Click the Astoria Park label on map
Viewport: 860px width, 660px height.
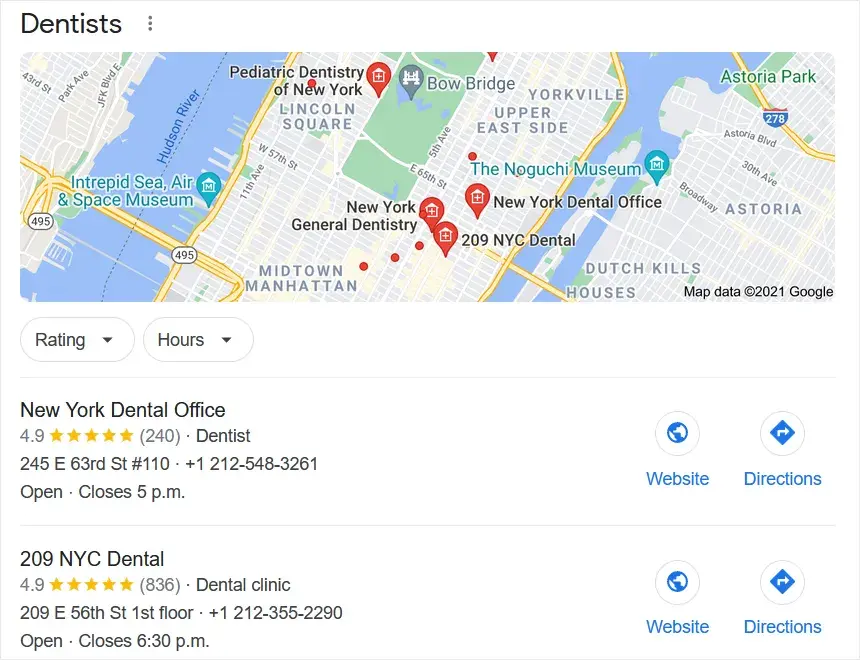pos(768,76)
